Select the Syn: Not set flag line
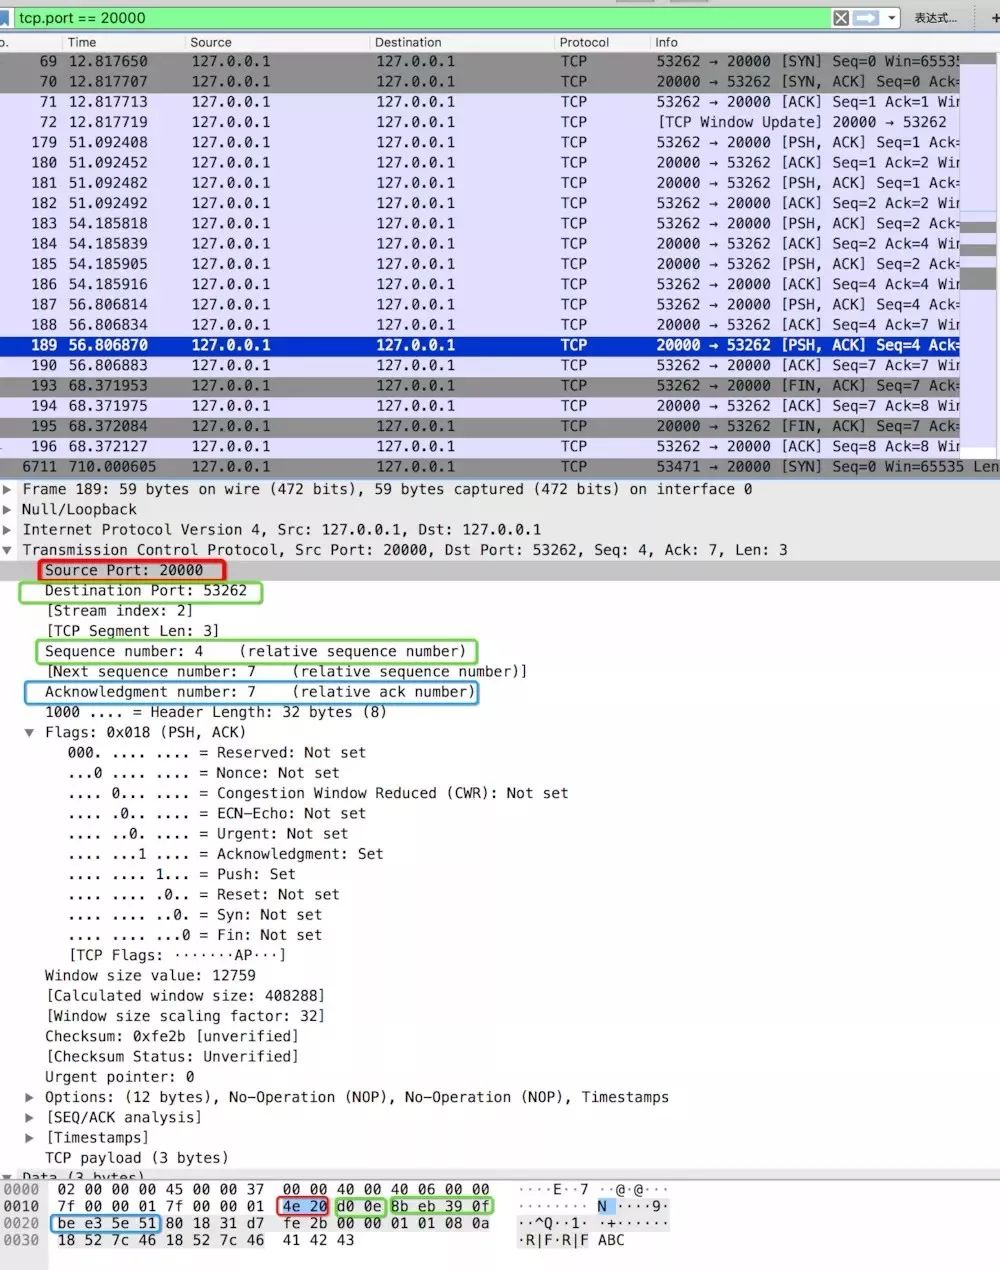This screenshot has width=1000, height=1270. (x=195, y=914)
